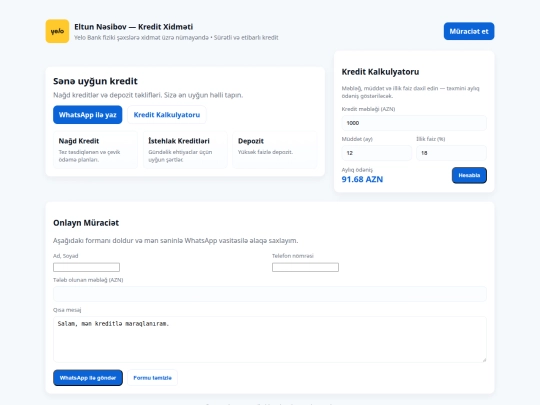Click the textarea resize handle corner
540x405 pixels.
click(x=484, y=360)
